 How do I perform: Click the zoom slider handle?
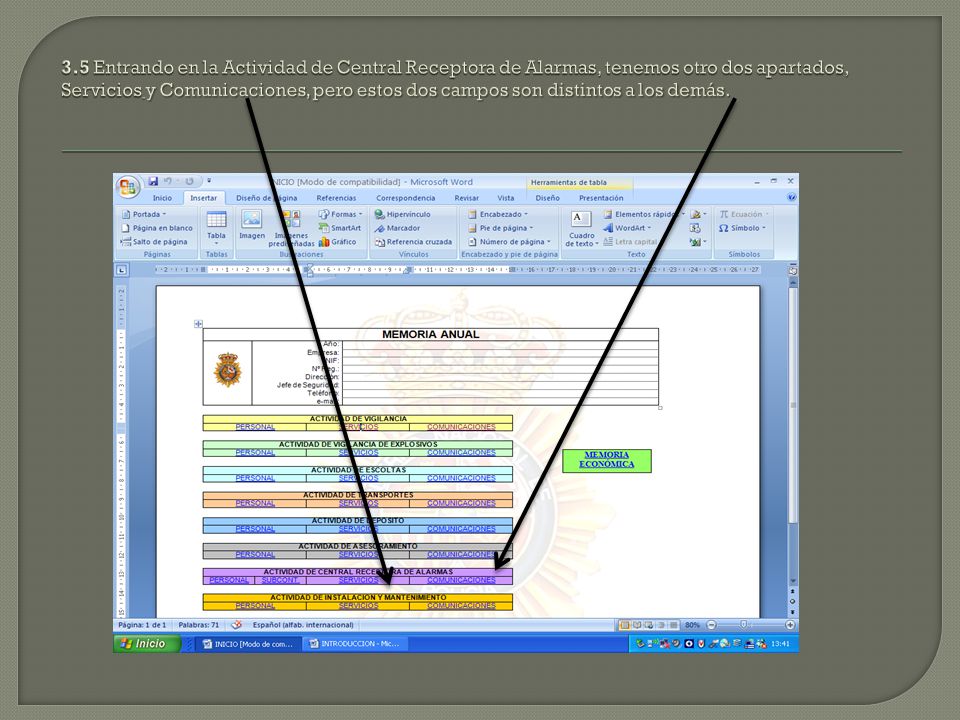tap(743, 625)
